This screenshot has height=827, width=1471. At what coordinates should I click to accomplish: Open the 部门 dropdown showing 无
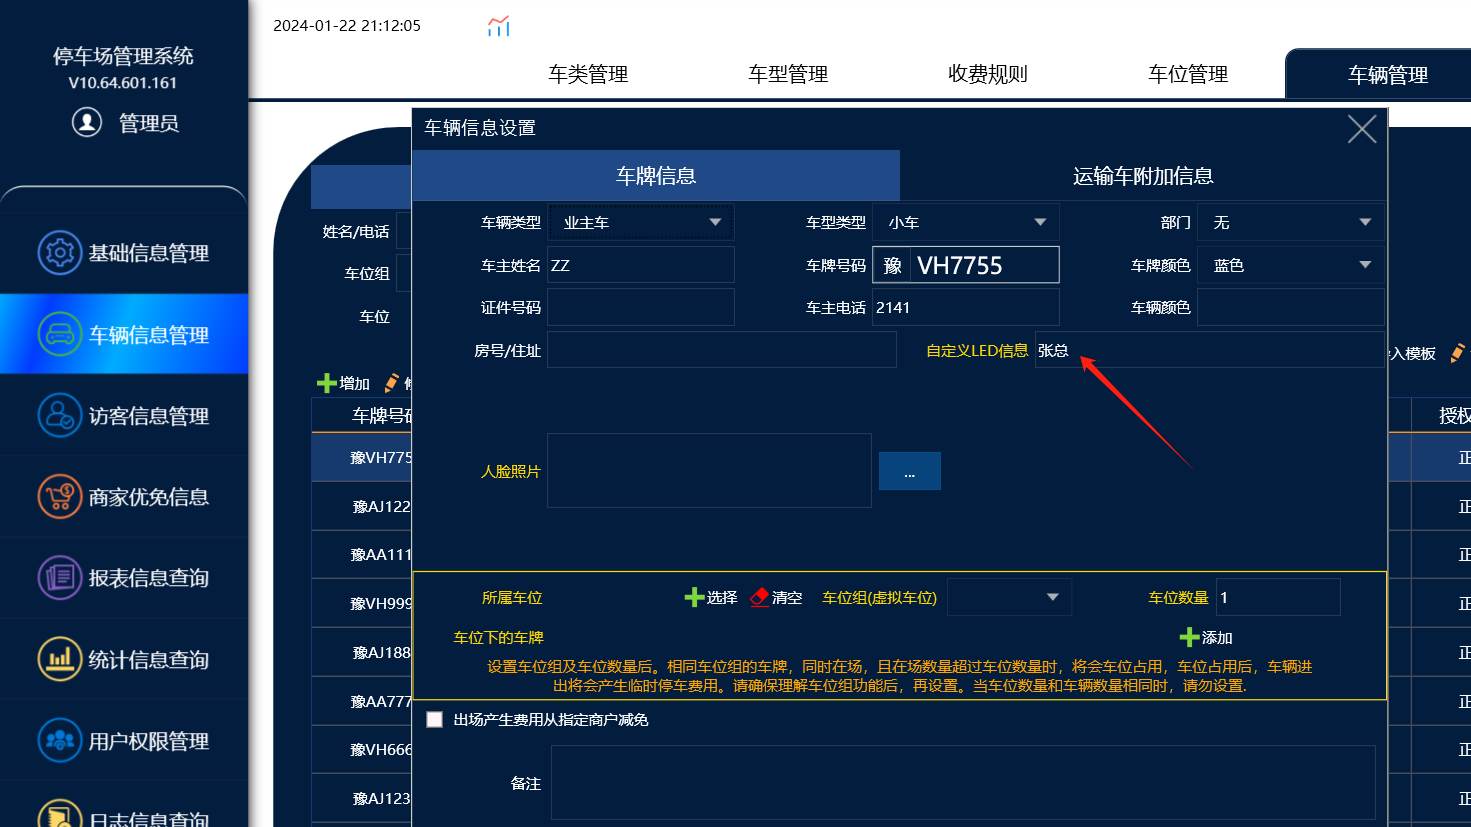[1291, 222]
